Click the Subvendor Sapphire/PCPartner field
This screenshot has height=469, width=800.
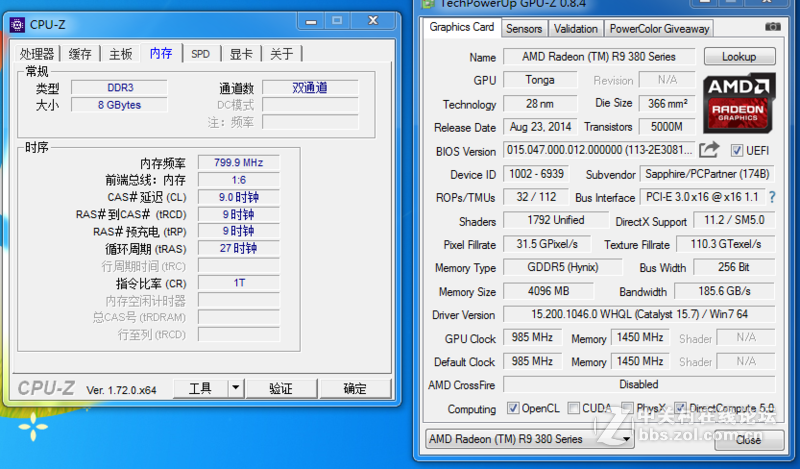[x=707, y=174]
